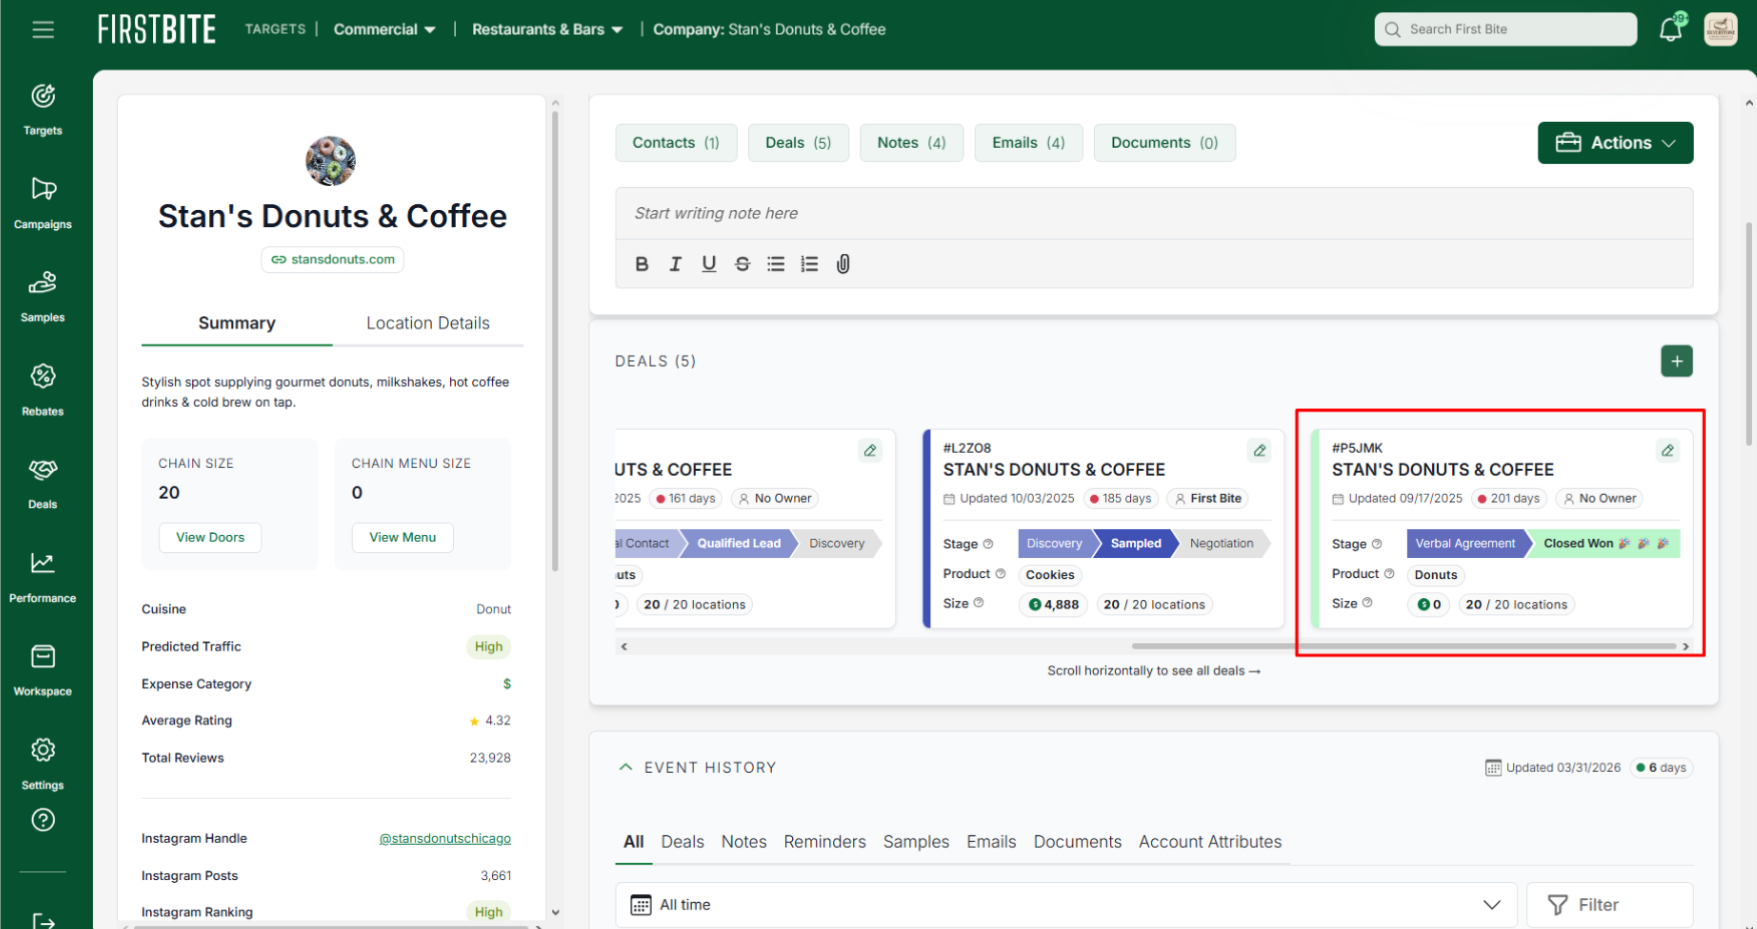Edit deal #P5JMK with pencil icon
This screenshot has width=1757, height=929.
(1667, 451)
